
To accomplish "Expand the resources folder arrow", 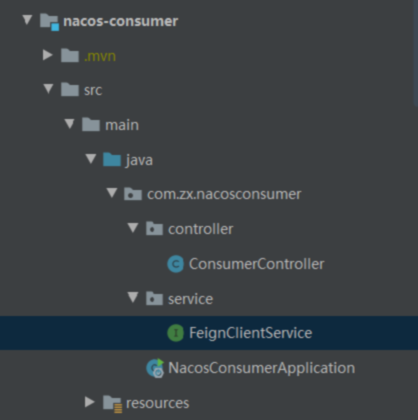I will 90,402.
